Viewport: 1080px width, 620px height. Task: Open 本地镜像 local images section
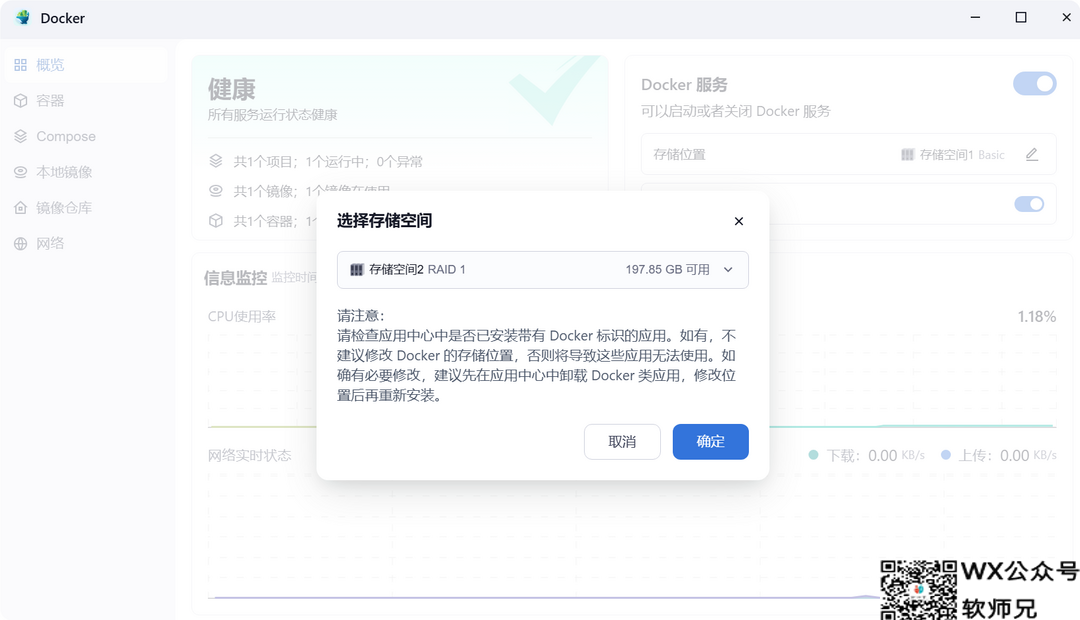pos(85,172)
